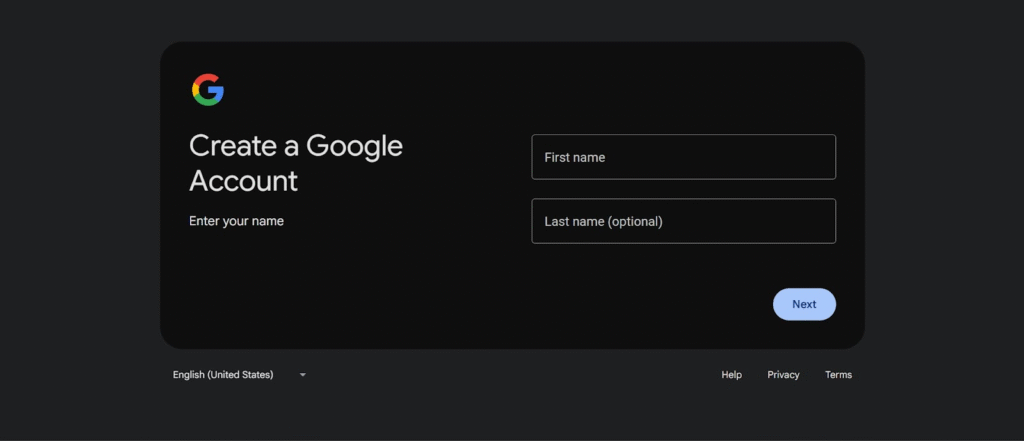Click the 'Create a Google Account' heading

coord(296,163)
